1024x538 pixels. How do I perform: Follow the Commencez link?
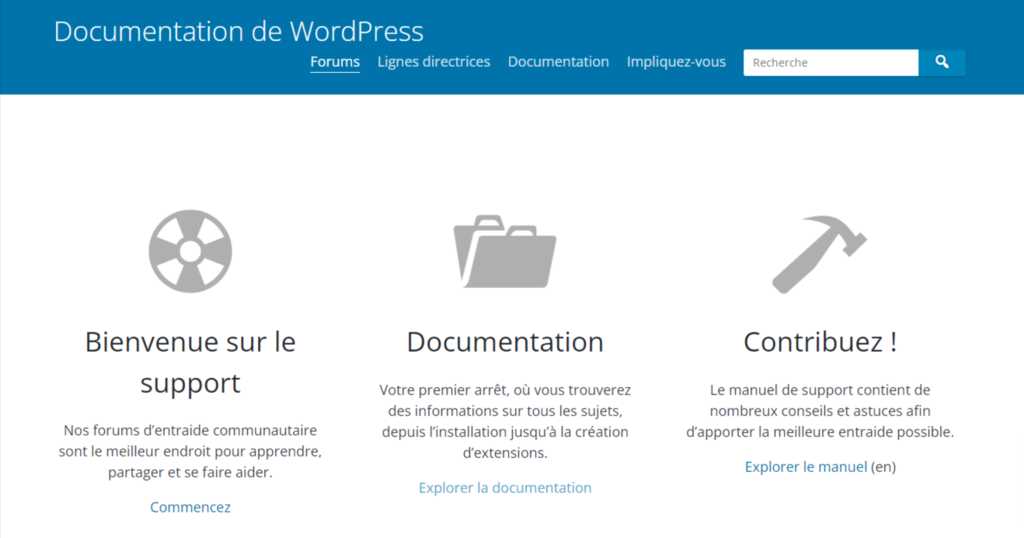coord(190,507)
